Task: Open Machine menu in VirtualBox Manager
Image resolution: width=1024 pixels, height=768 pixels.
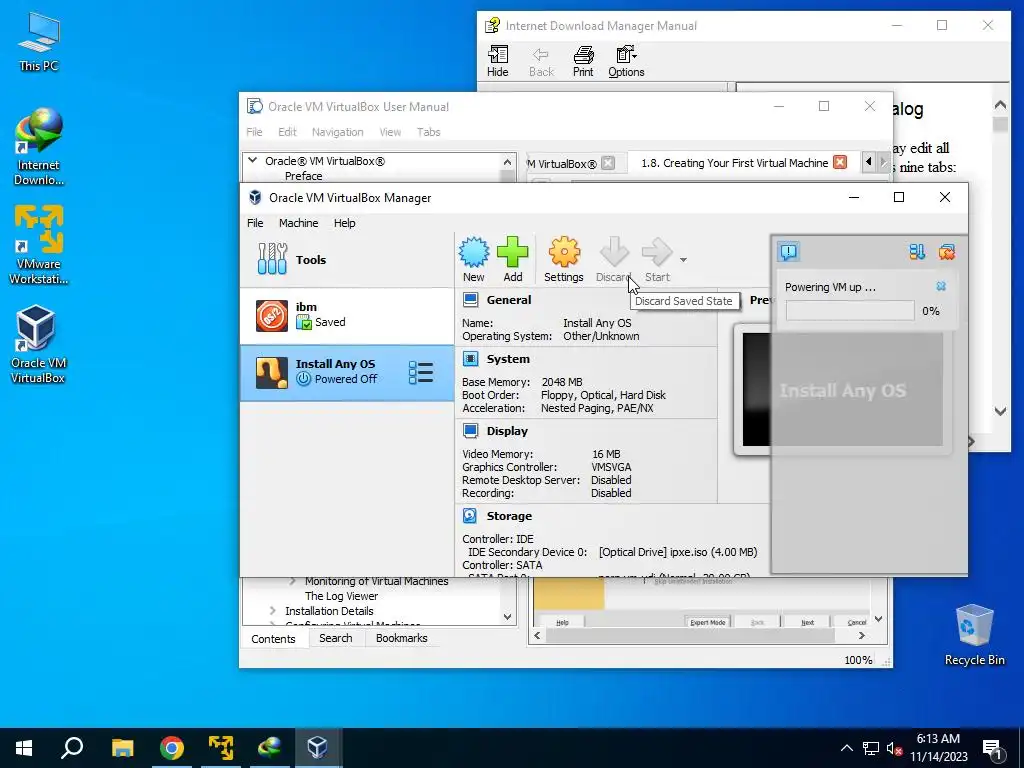Action: pos(298,223)
